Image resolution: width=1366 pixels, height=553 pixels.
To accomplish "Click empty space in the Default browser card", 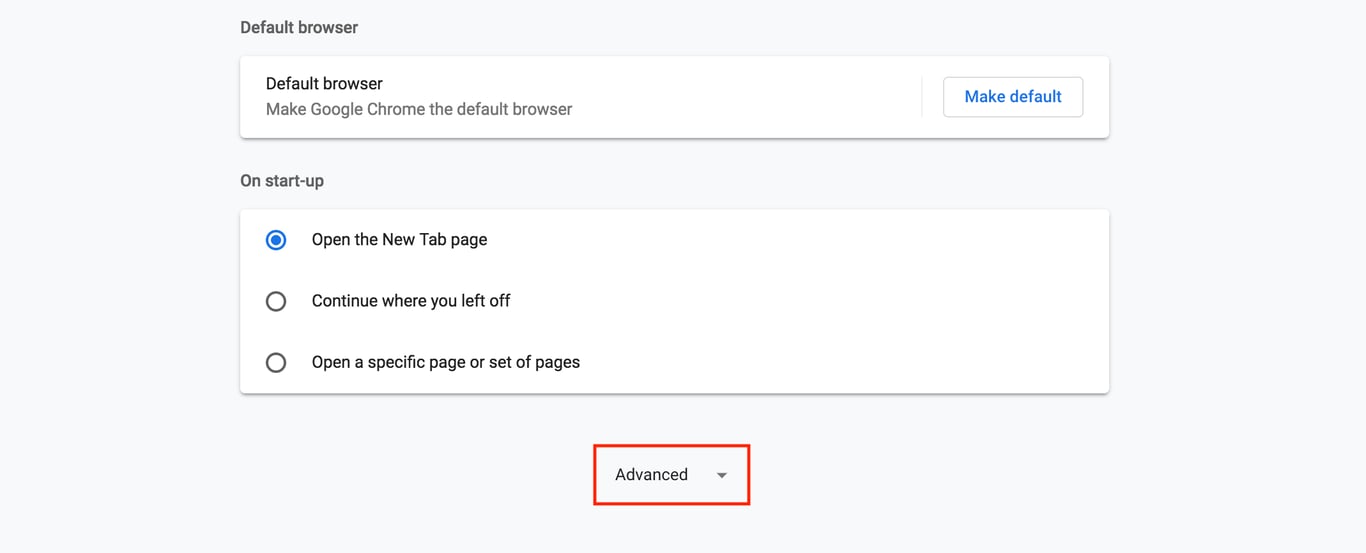I will click(750, 97).
